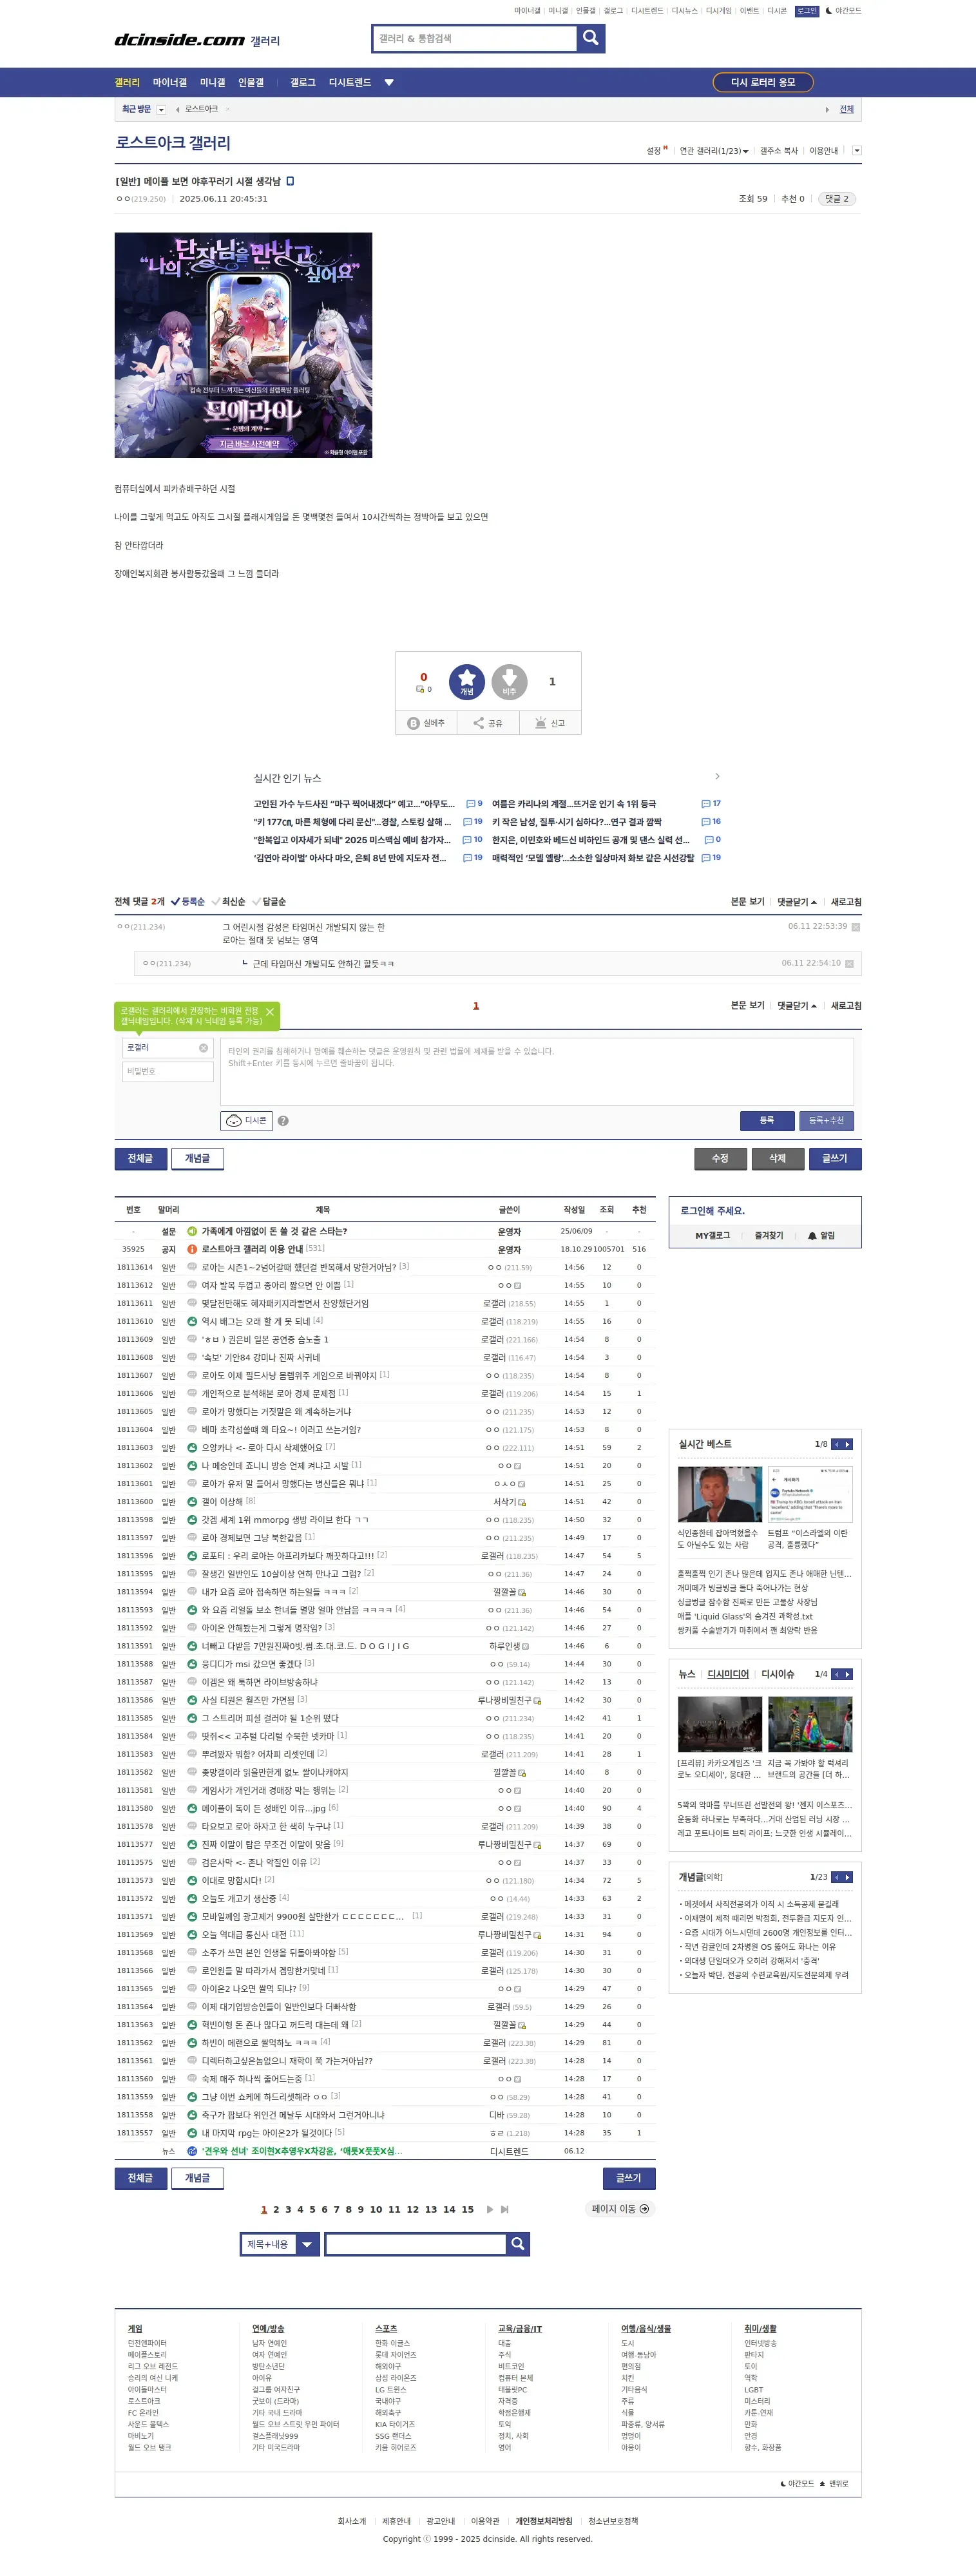Sort comments by 등록순
This screenshot has width=976, height=2576.
click(x=188, y=902)
